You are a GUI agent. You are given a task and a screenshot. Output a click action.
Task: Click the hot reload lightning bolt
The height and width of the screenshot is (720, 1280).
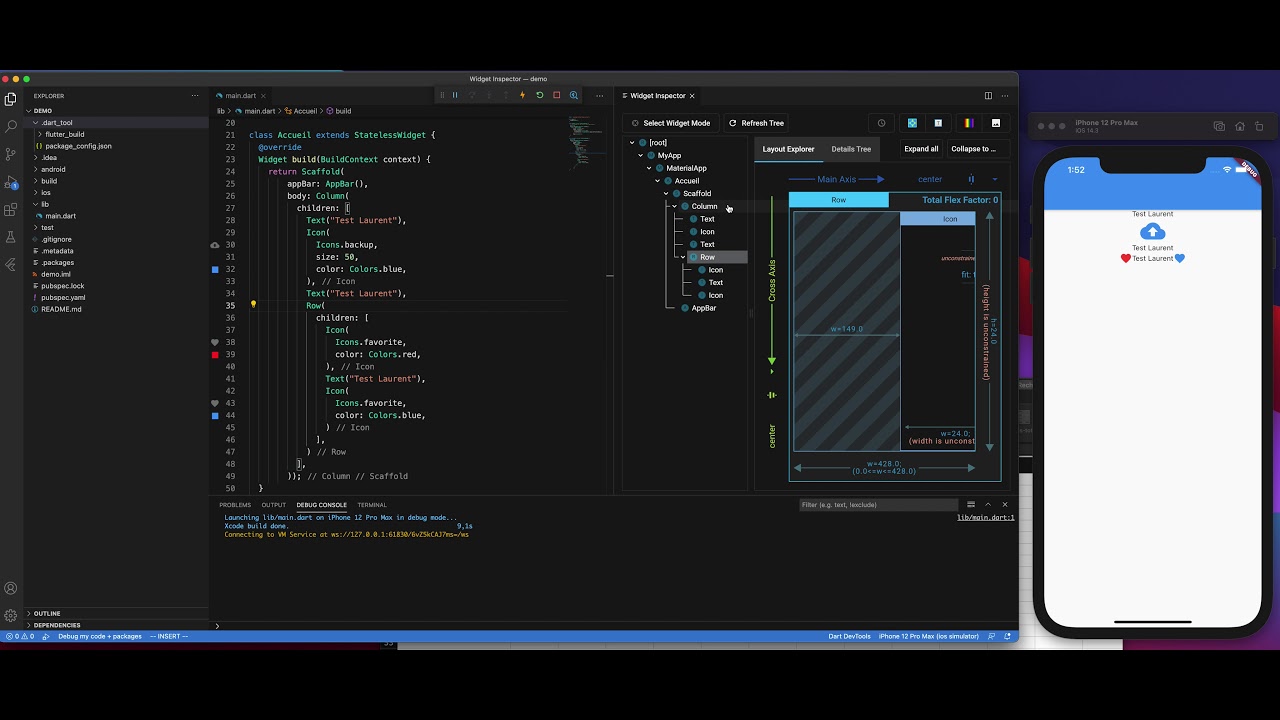point(522,96)
